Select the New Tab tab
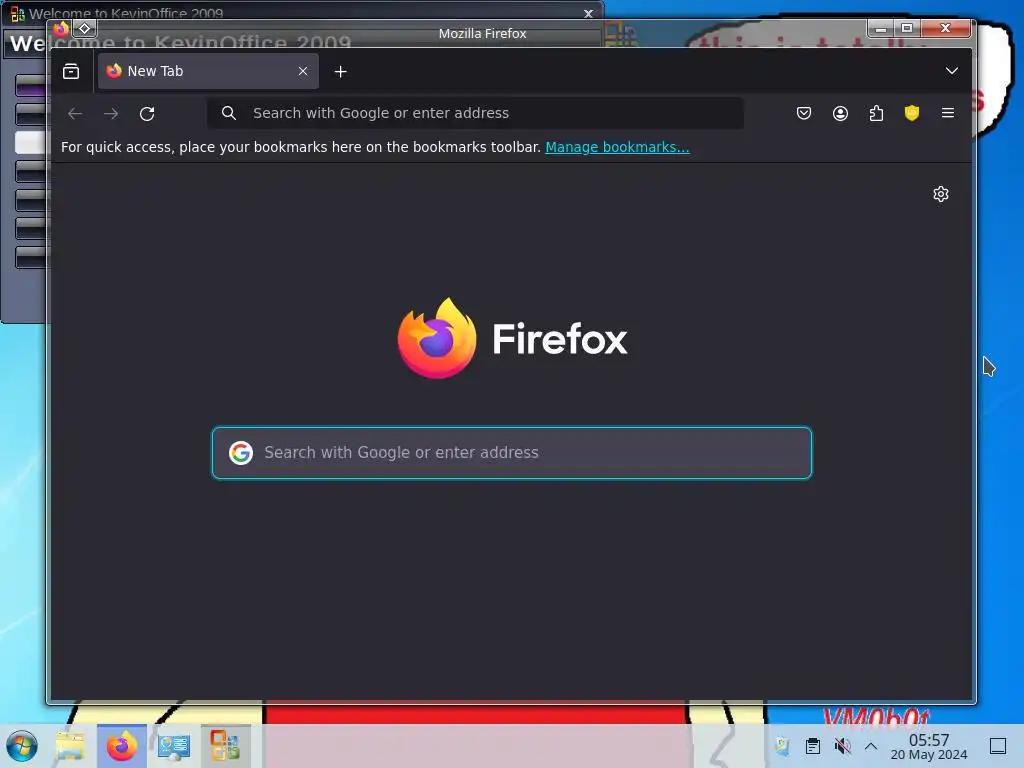 pyautogui.click(x=208, y=71)
